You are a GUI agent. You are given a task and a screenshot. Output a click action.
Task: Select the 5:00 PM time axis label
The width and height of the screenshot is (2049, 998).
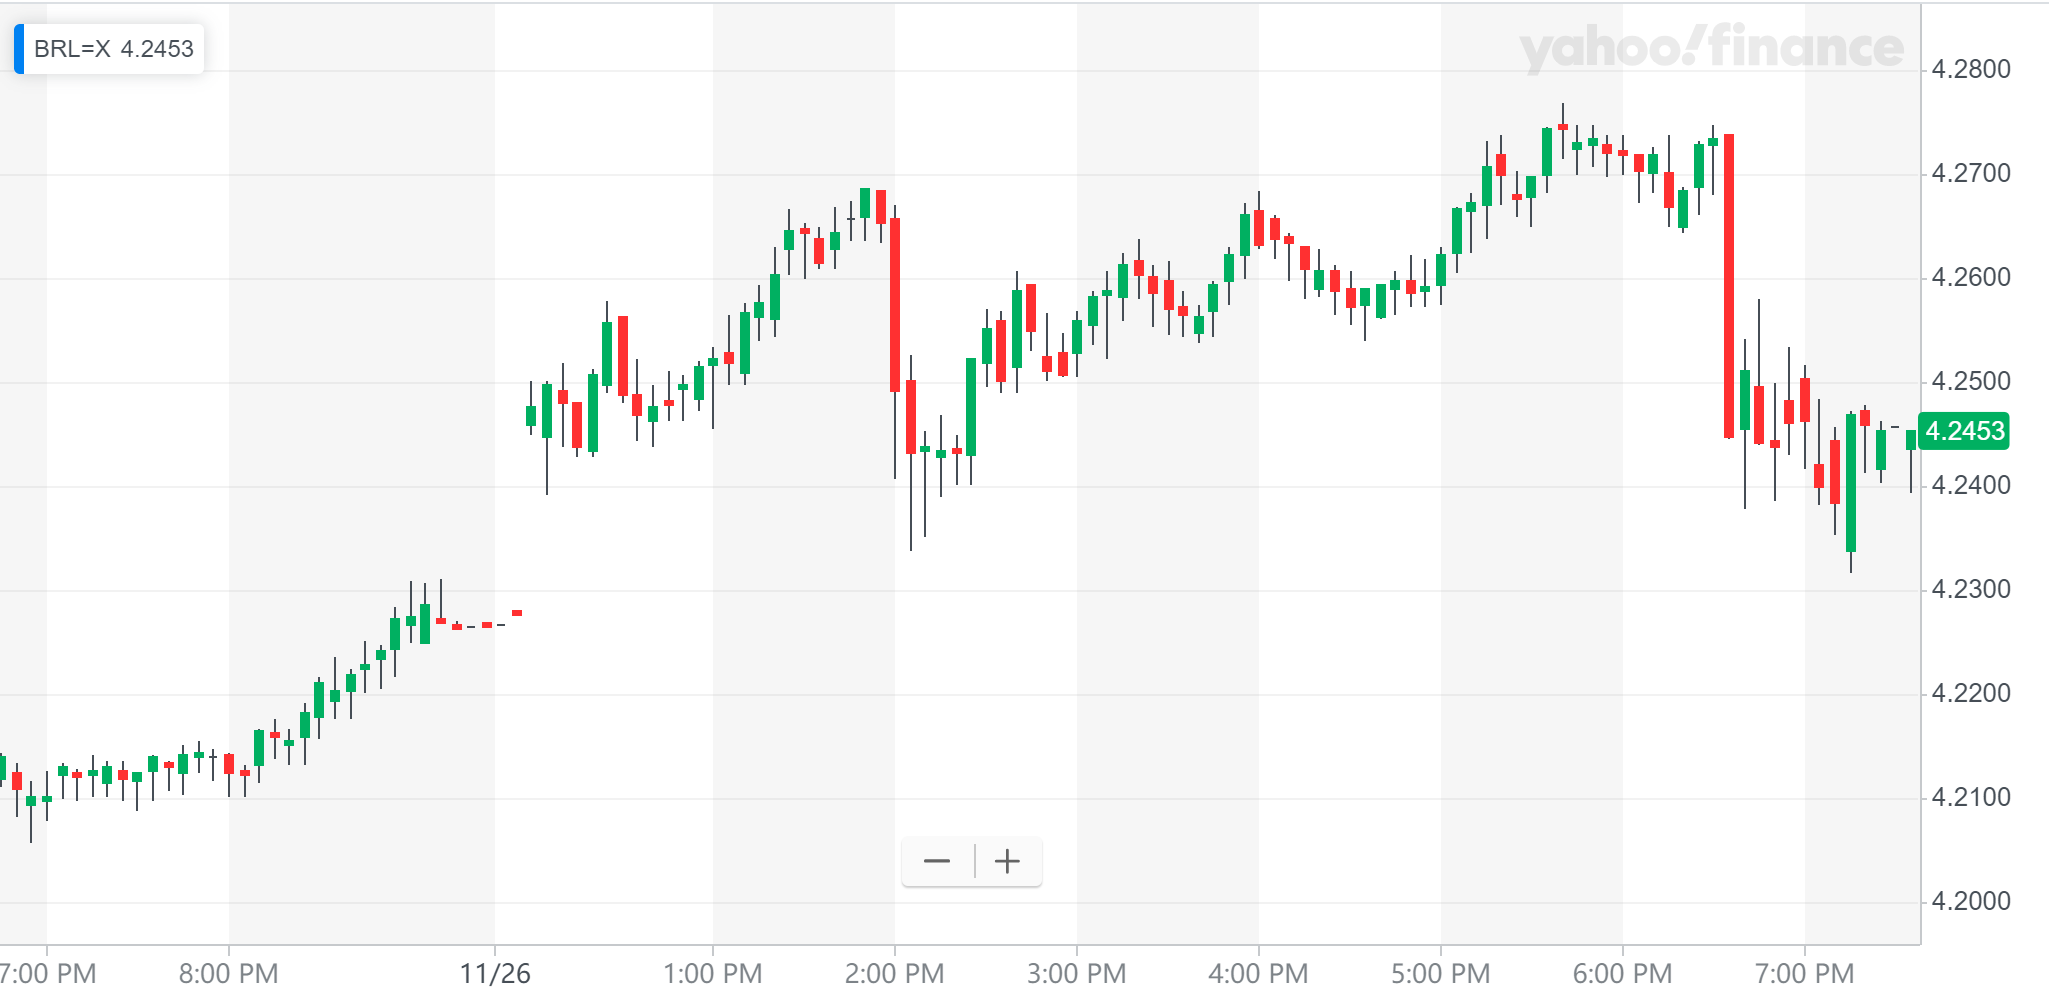tap(1441, 973)
